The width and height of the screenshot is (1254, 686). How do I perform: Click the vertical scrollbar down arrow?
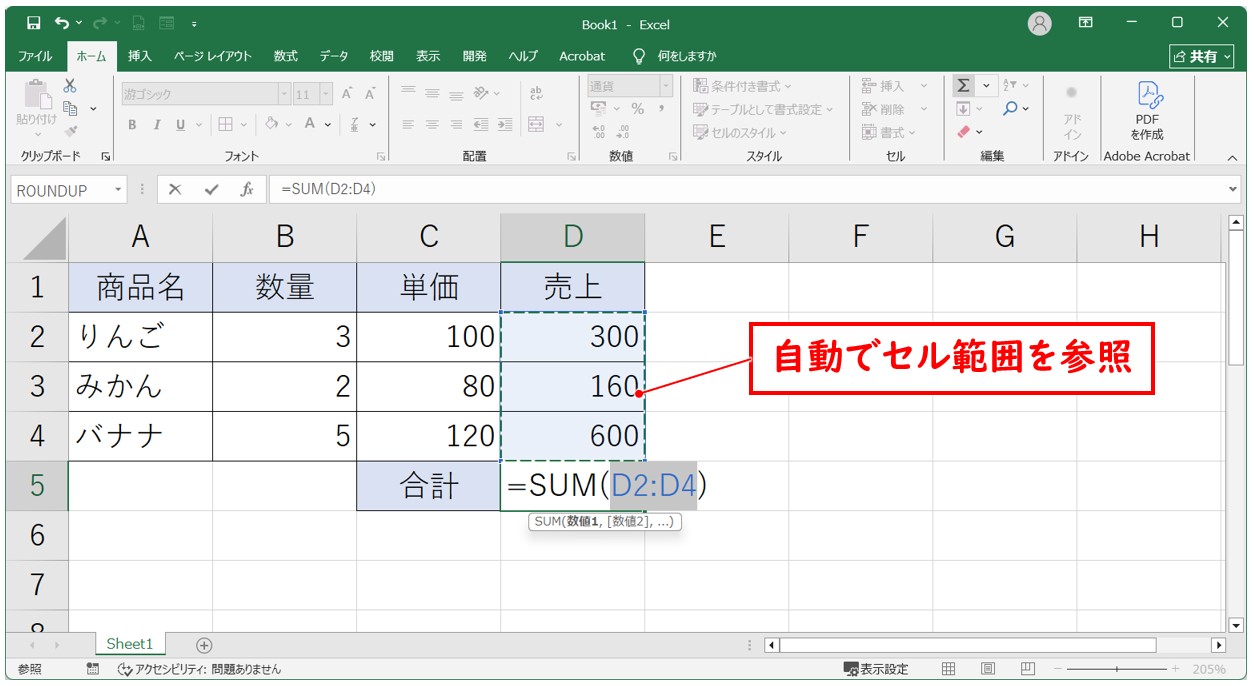1237,625
